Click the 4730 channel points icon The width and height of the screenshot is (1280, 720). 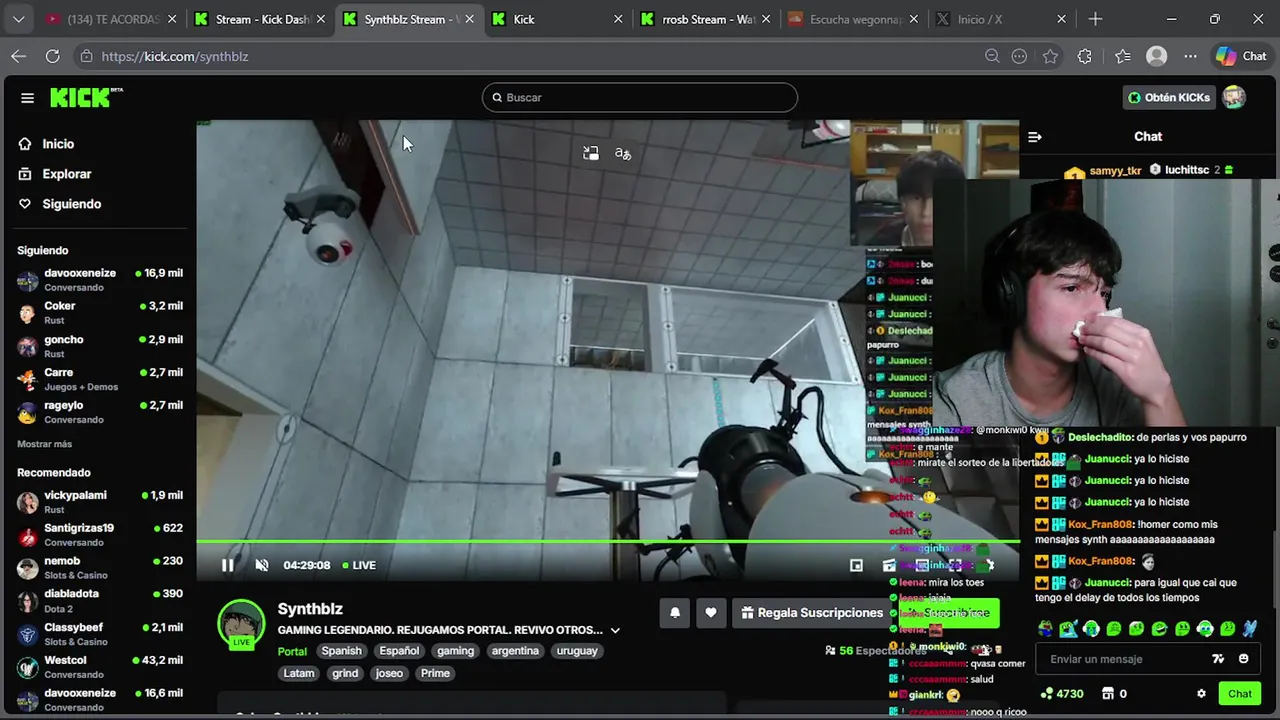pos(1047,694)
